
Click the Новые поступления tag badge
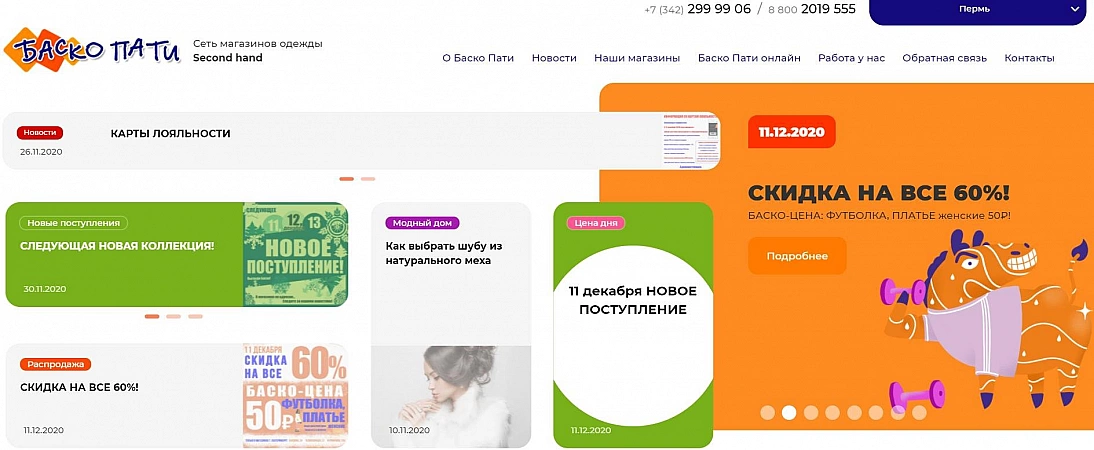[73, 223]
